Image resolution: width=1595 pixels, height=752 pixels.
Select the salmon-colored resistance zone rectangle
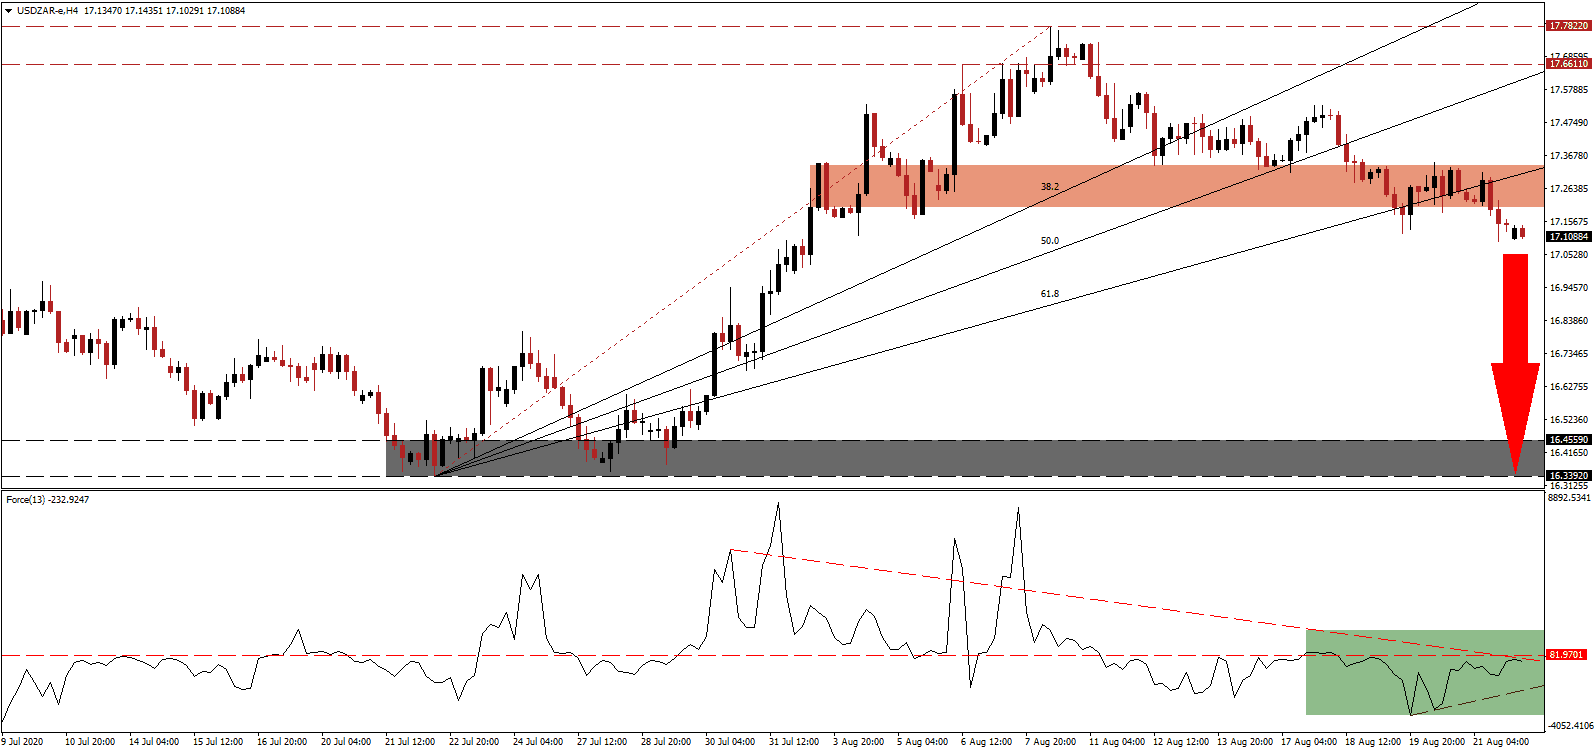point(1100,186)
